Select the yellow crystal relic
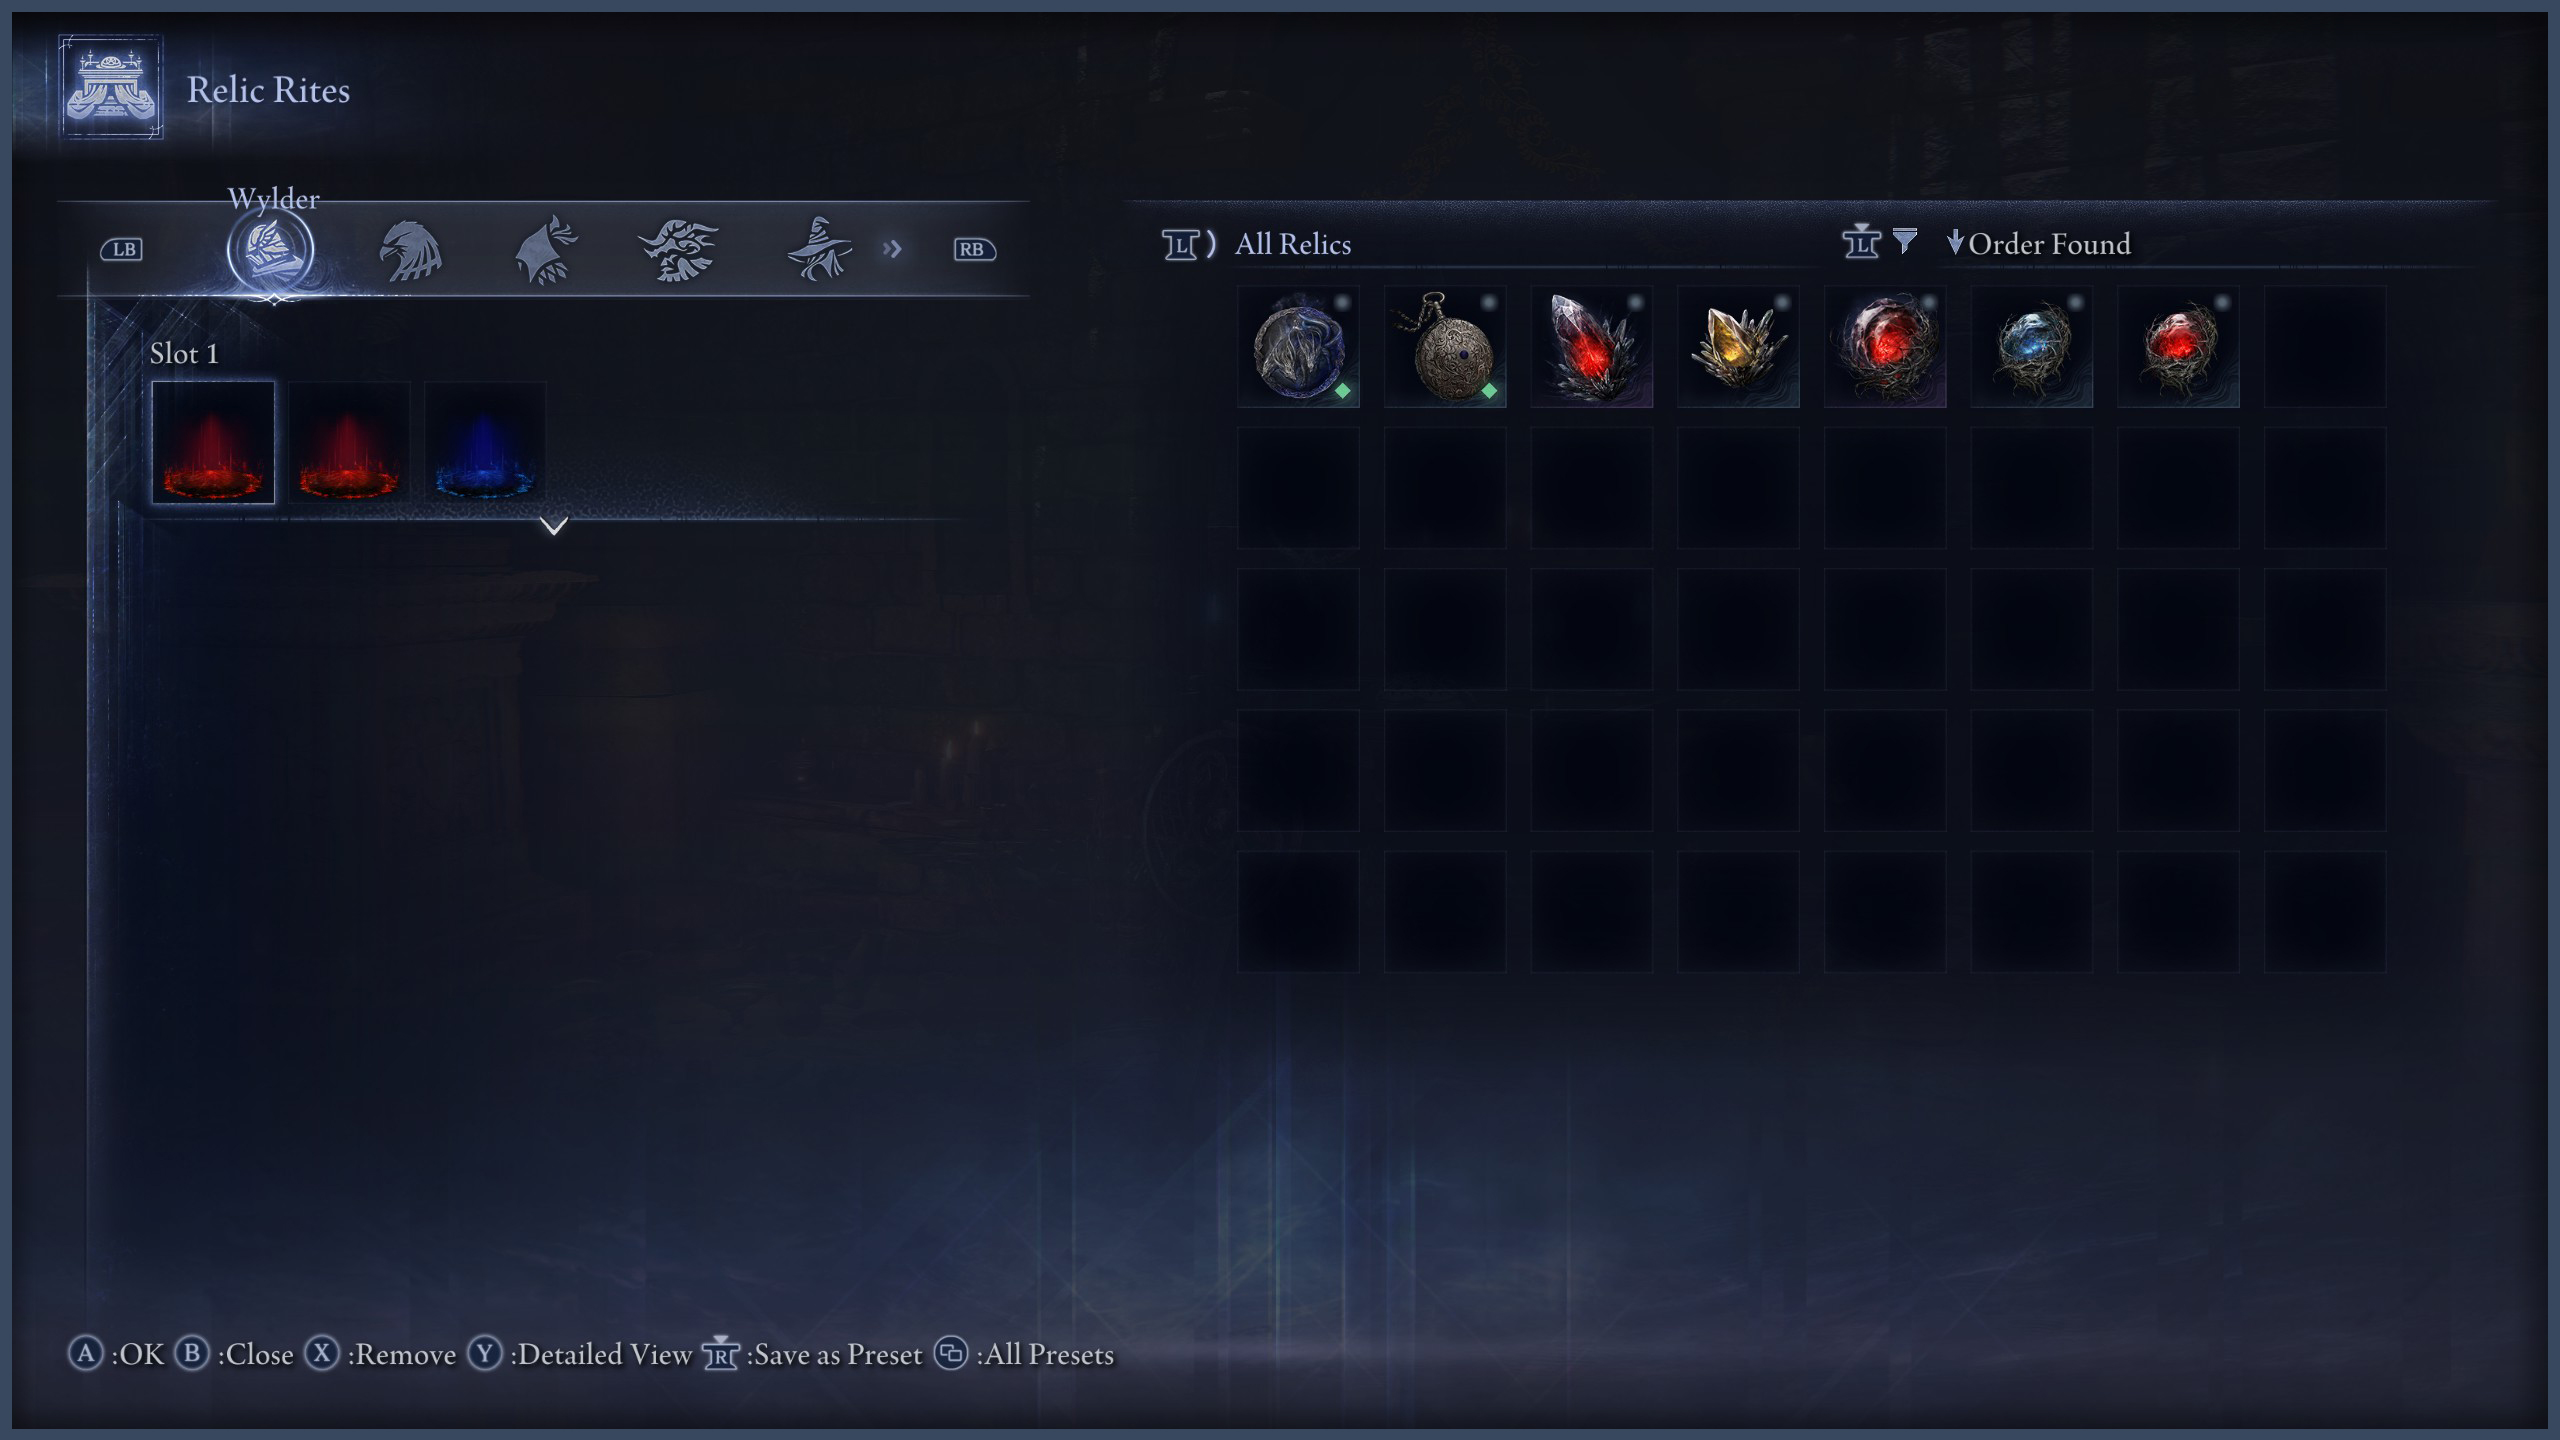This screenshot has height=1440, width=2560. pos(1738,347)
